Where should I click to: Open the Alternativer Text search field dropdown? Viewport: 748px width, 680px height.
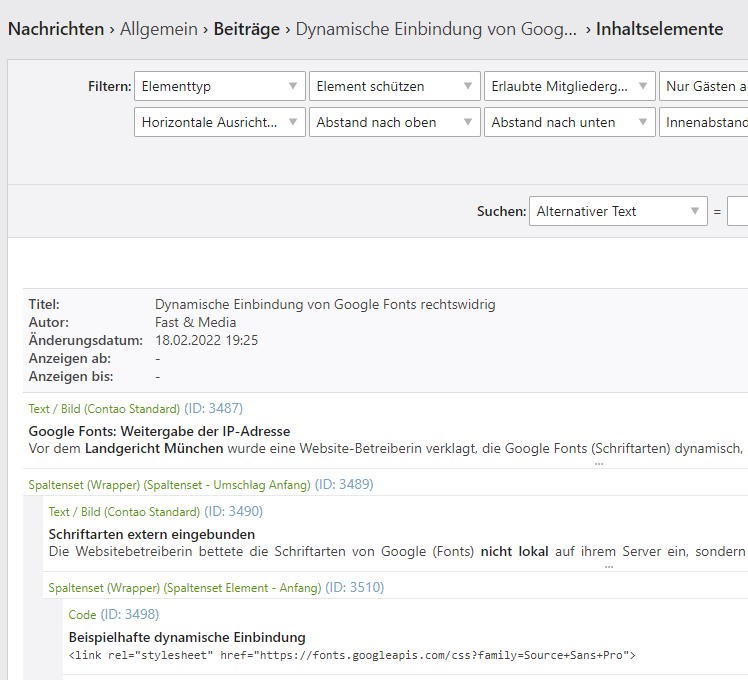pyautogui.click(x=618, y=211)
